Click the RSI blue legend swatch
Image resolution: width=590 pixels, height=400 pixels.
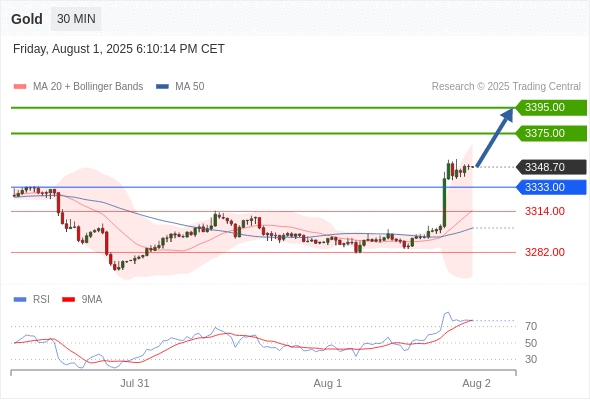click(20, 300)
